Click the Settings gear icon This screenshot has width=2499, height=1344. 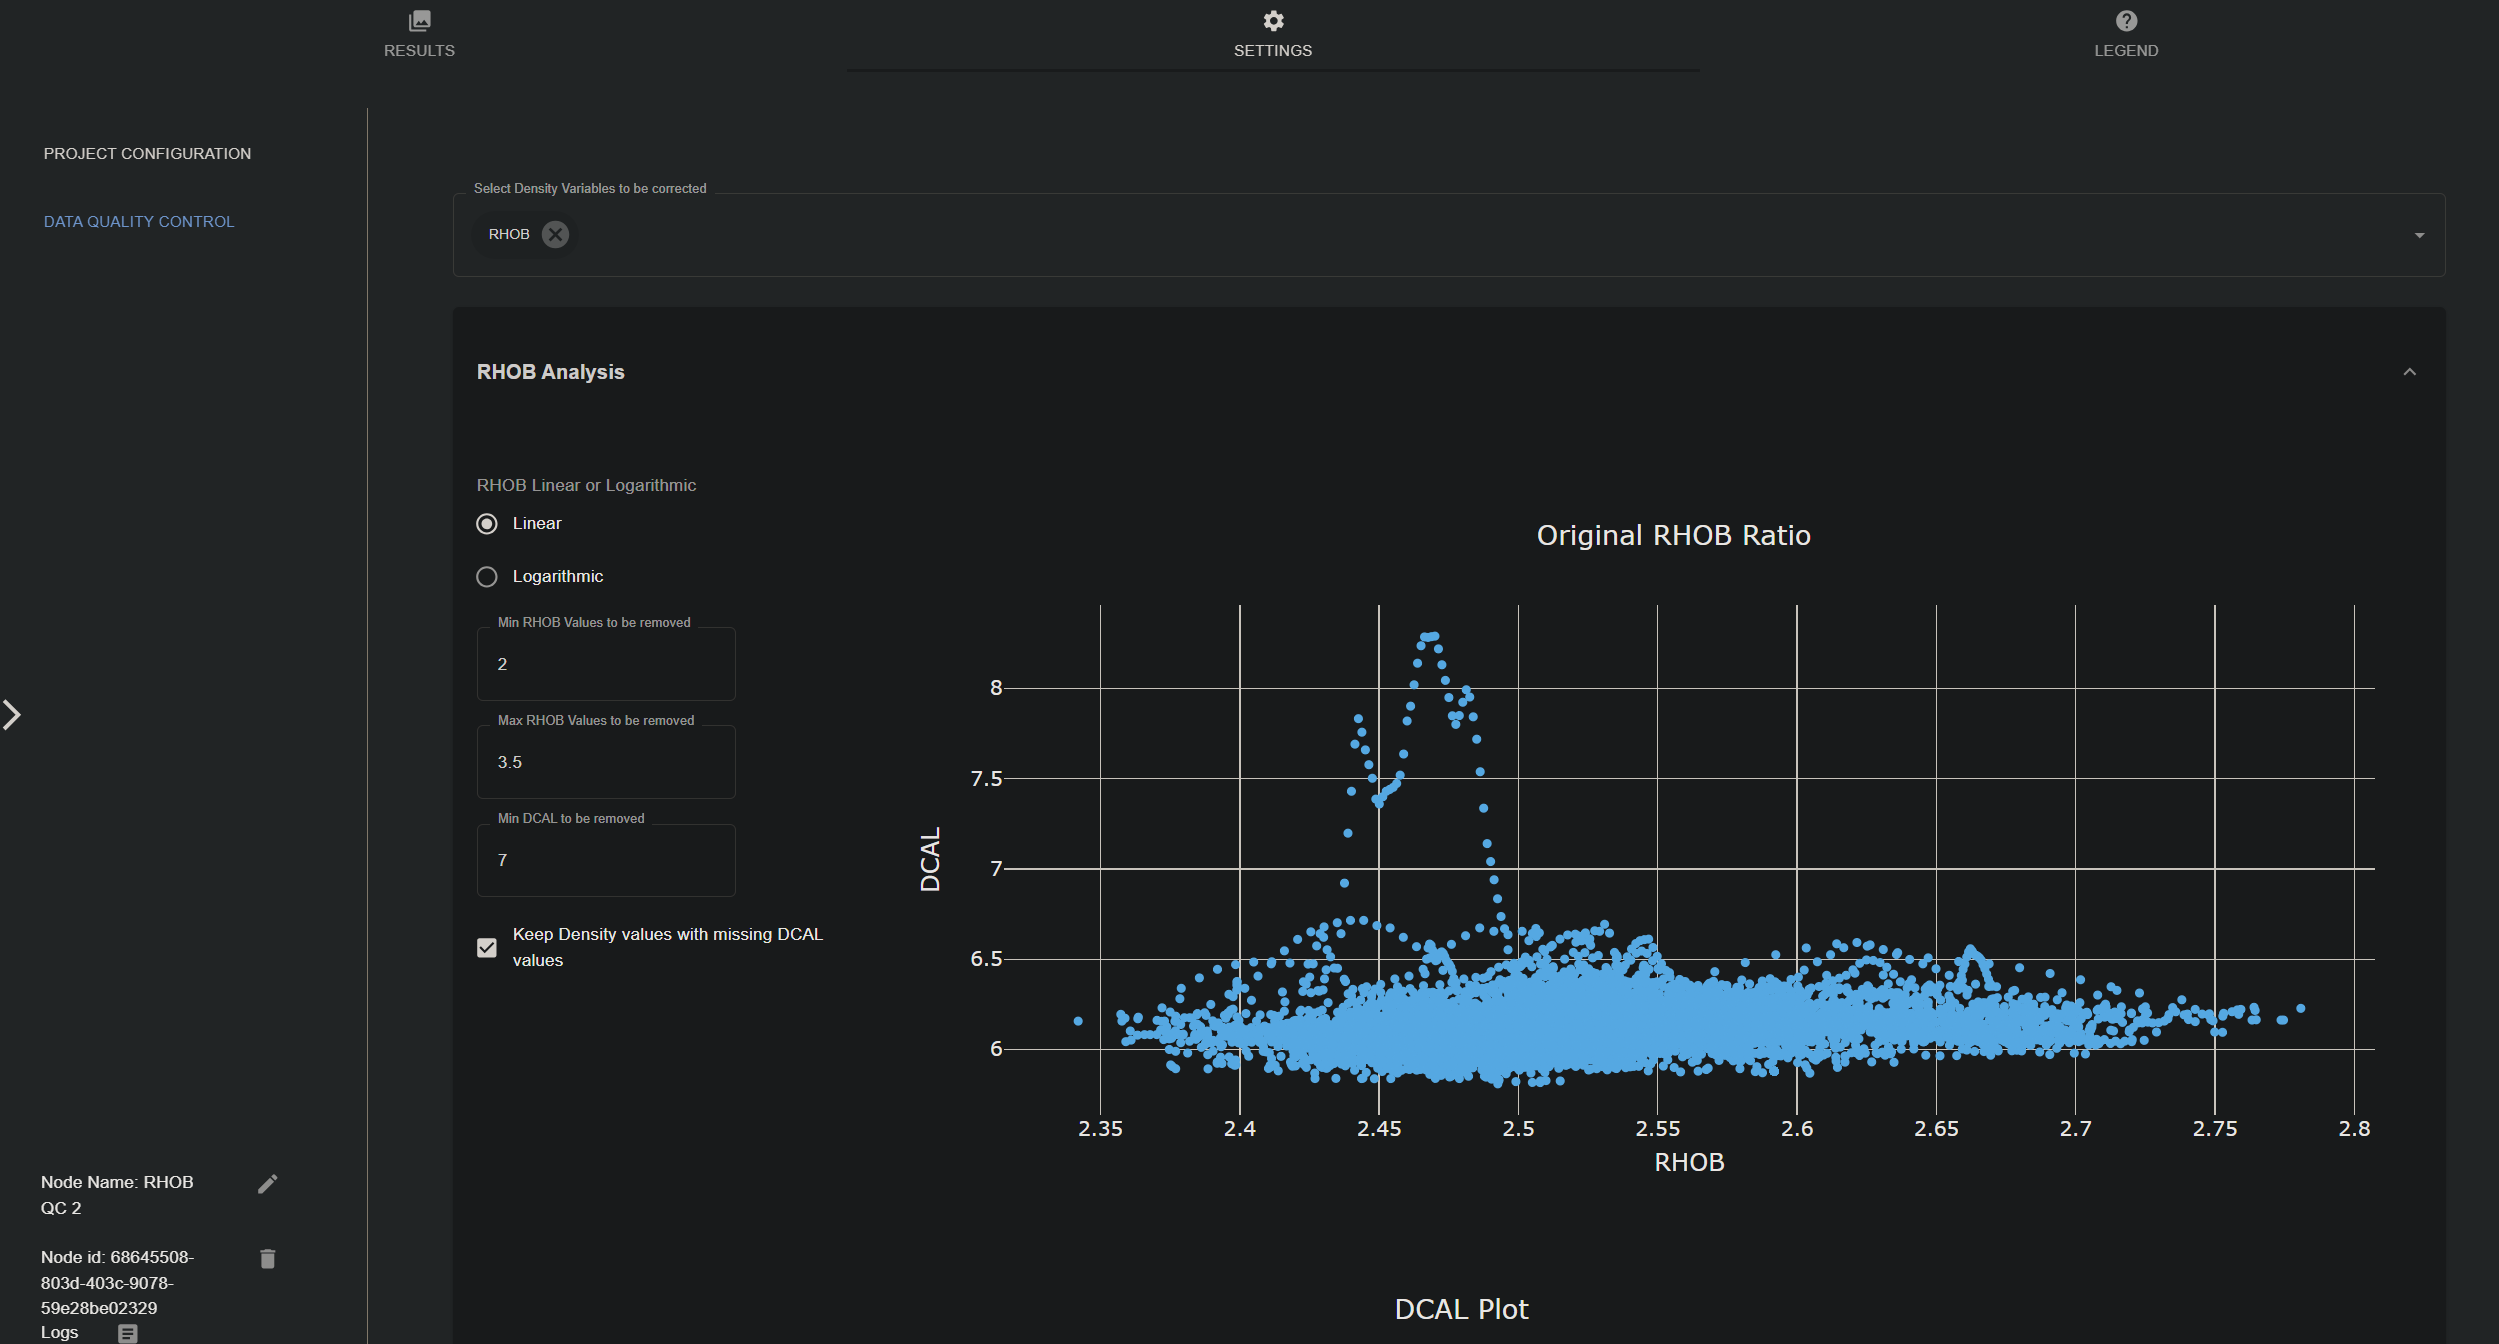click(1272, 21)
